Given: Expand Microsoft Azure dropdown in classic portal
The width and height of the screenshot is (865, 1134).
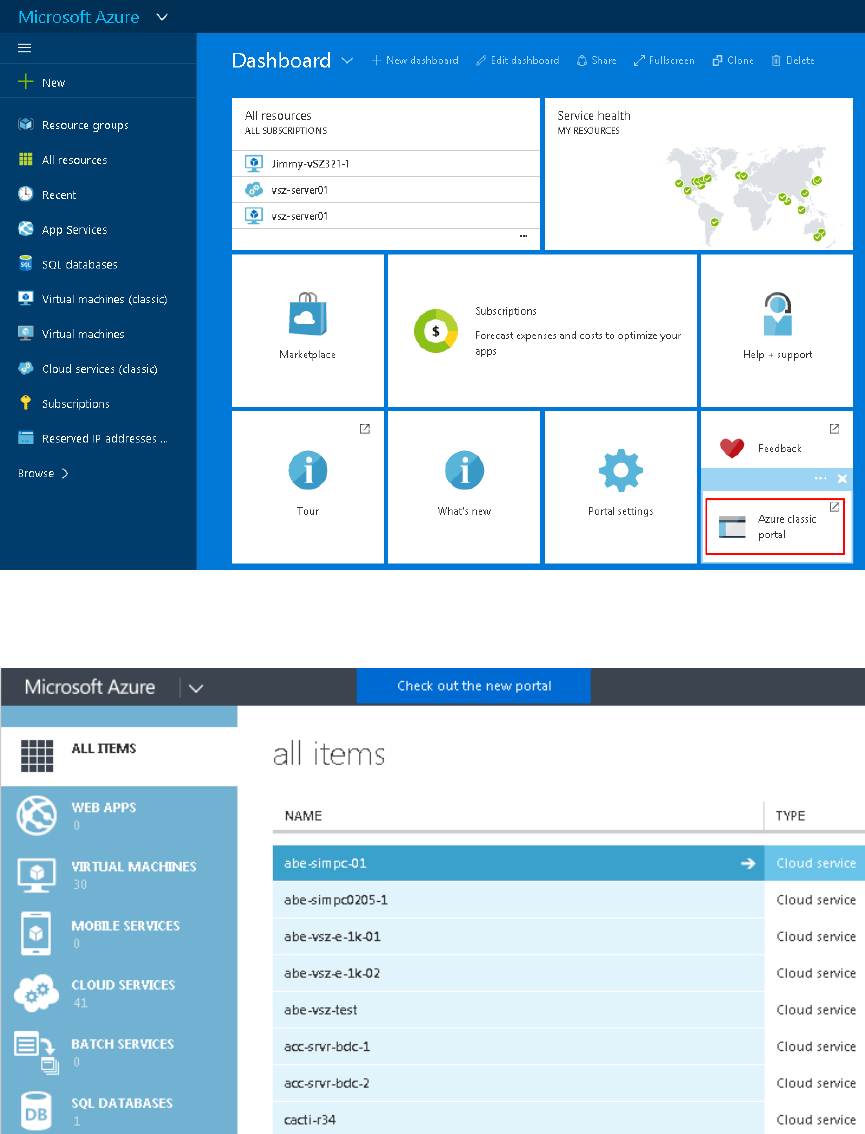Looking at the screenshot, I should [195, 688].
